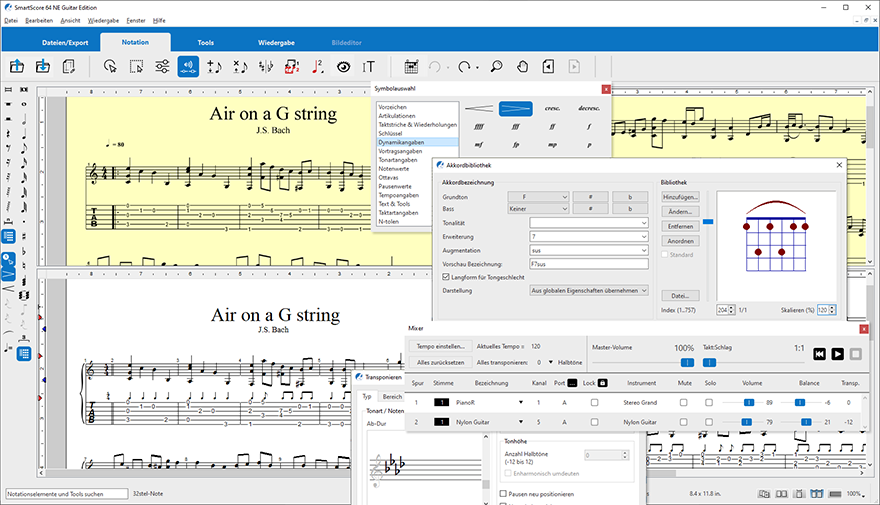Activate the arrow selection cursor tool
Viewport: 880px width, 505px height.
tap(110, 67)
